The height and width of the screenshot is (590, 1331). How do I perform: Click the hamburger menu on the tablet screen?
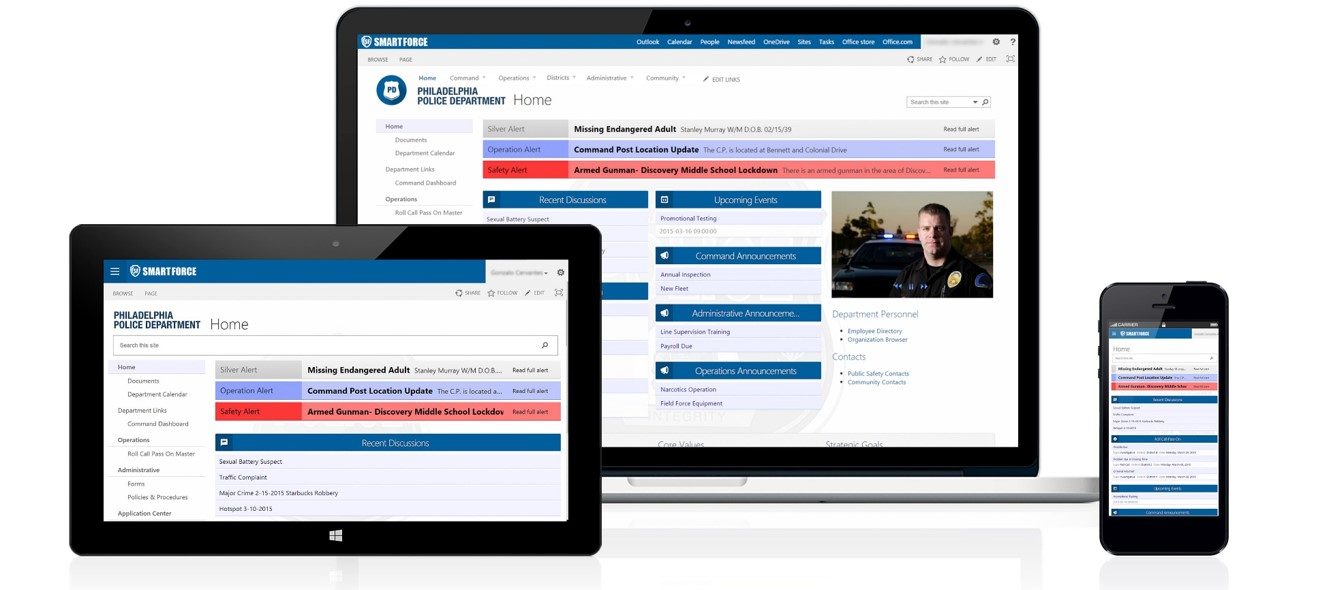click(115, 272)
